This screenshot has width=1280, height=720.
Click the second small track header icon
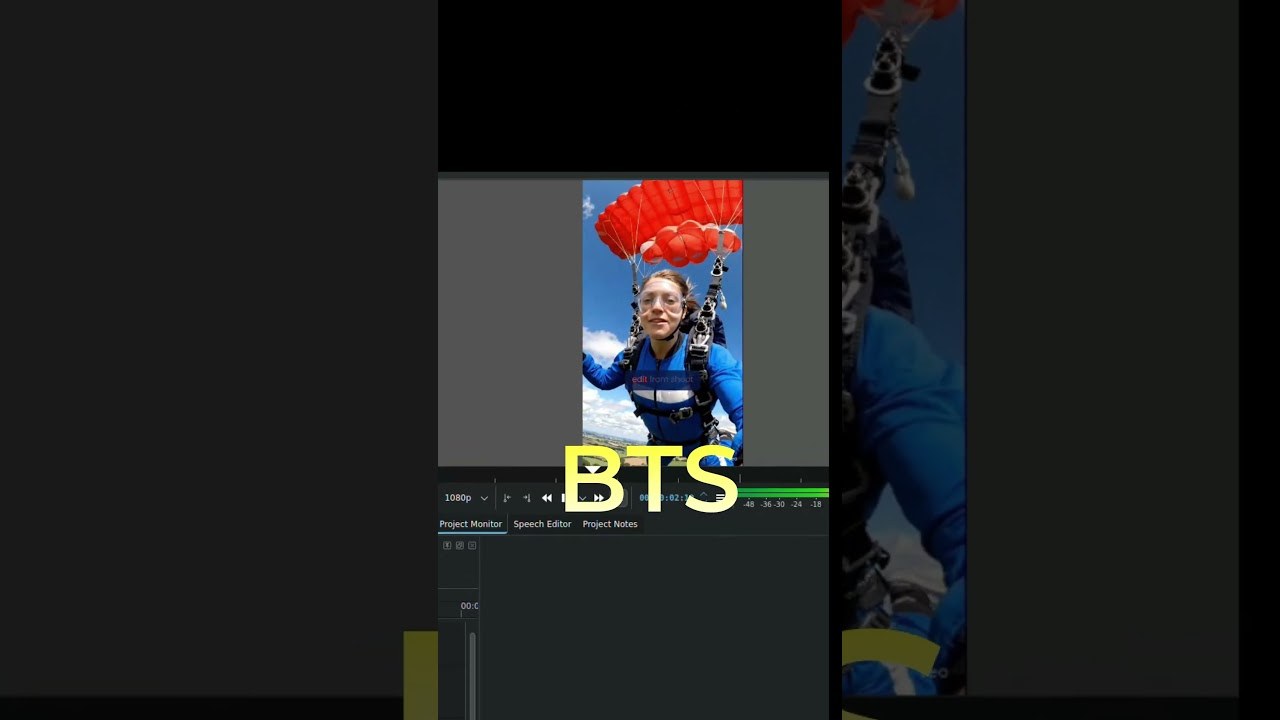[x=459, y=545]
